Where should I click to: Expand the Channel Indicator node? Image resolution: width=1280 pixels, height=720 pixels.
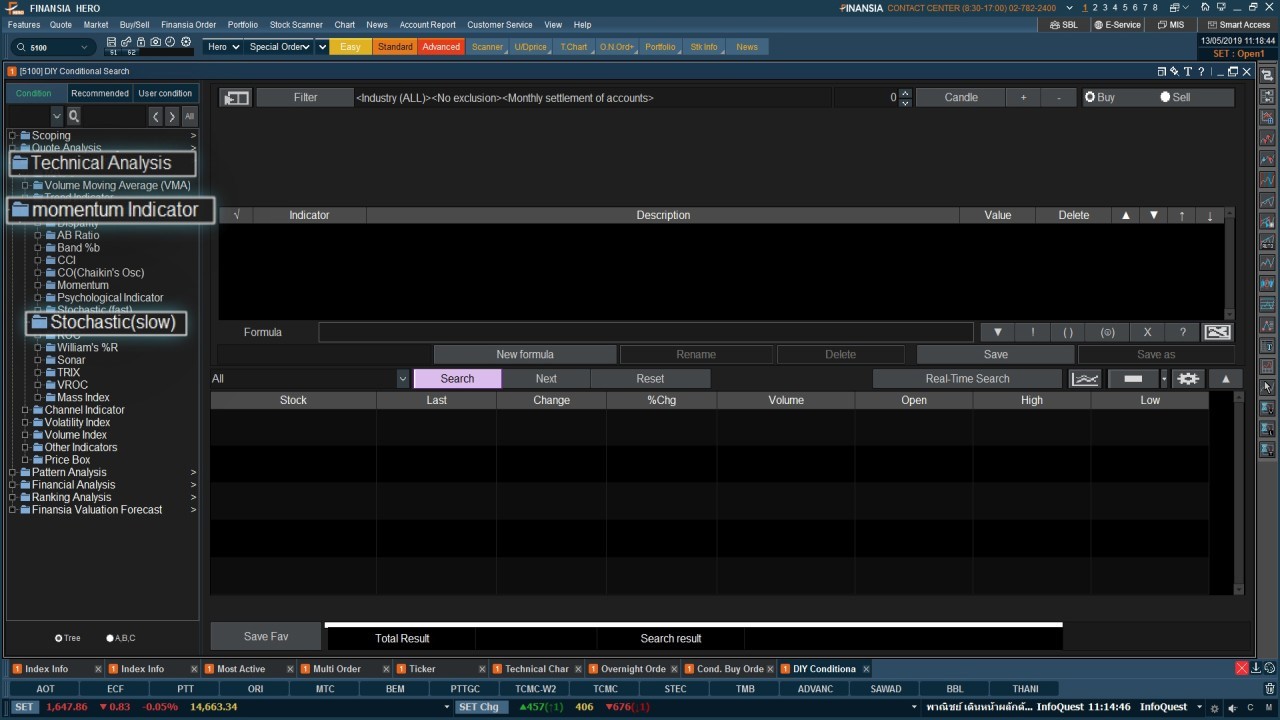[x=25, y=410]
